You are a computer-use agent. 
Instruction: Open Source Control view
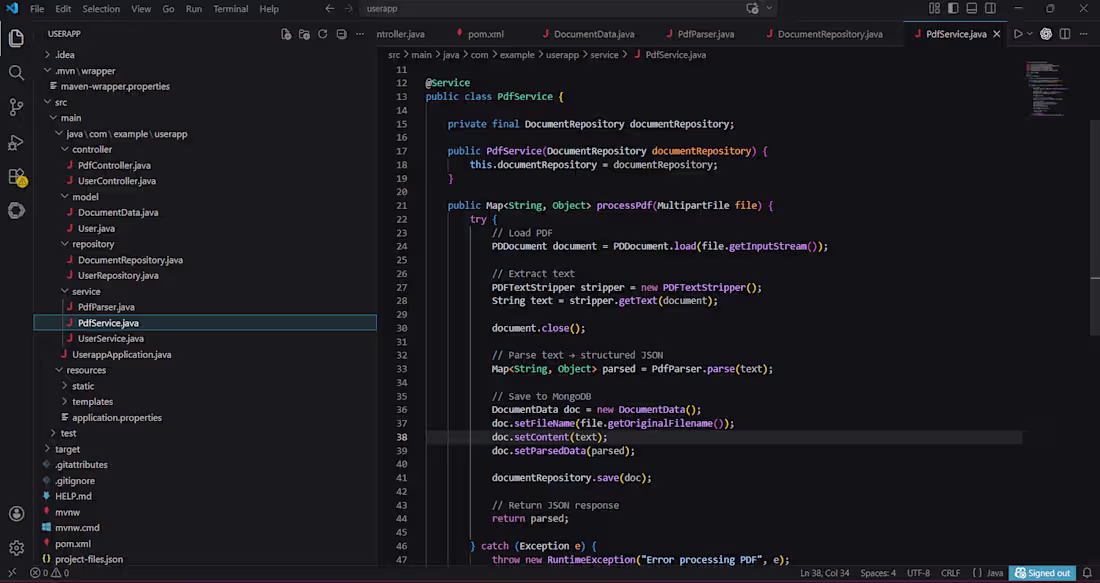(16, 105)
